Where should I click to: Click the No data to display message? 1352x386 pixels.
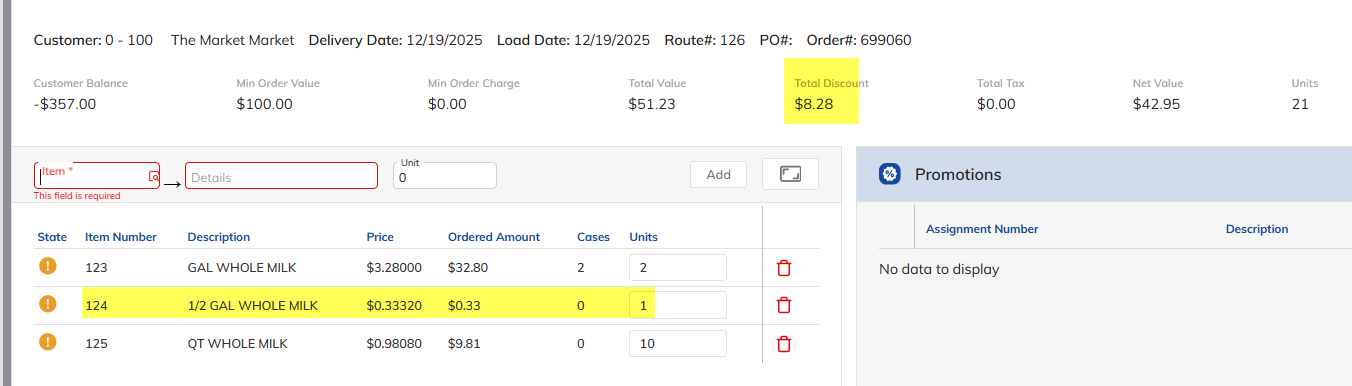coord(939,269)
